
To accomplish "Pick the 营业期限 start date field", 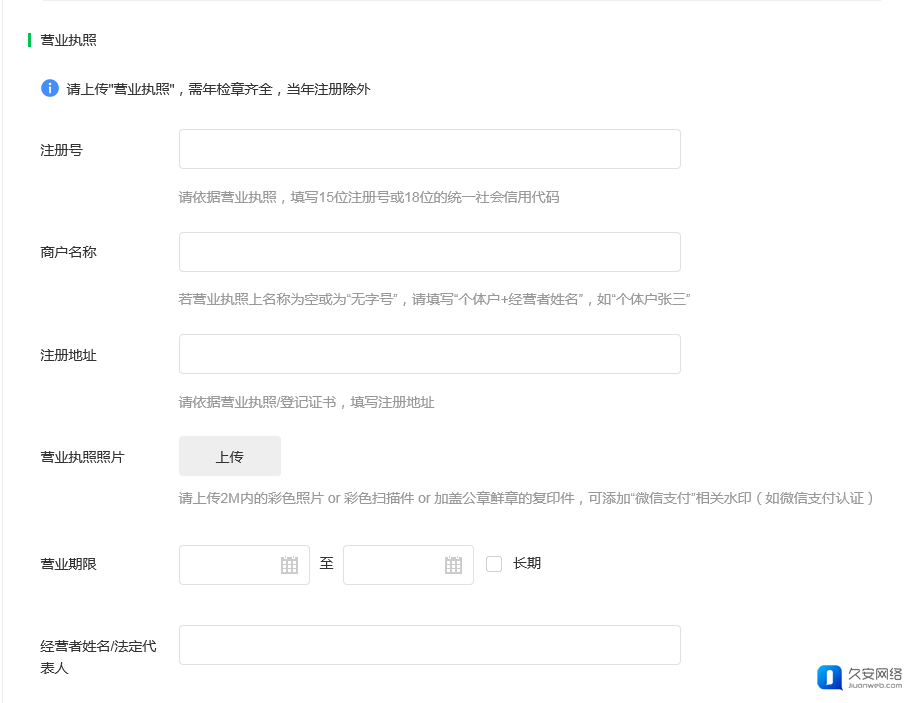I will click(x=230, y=565).
